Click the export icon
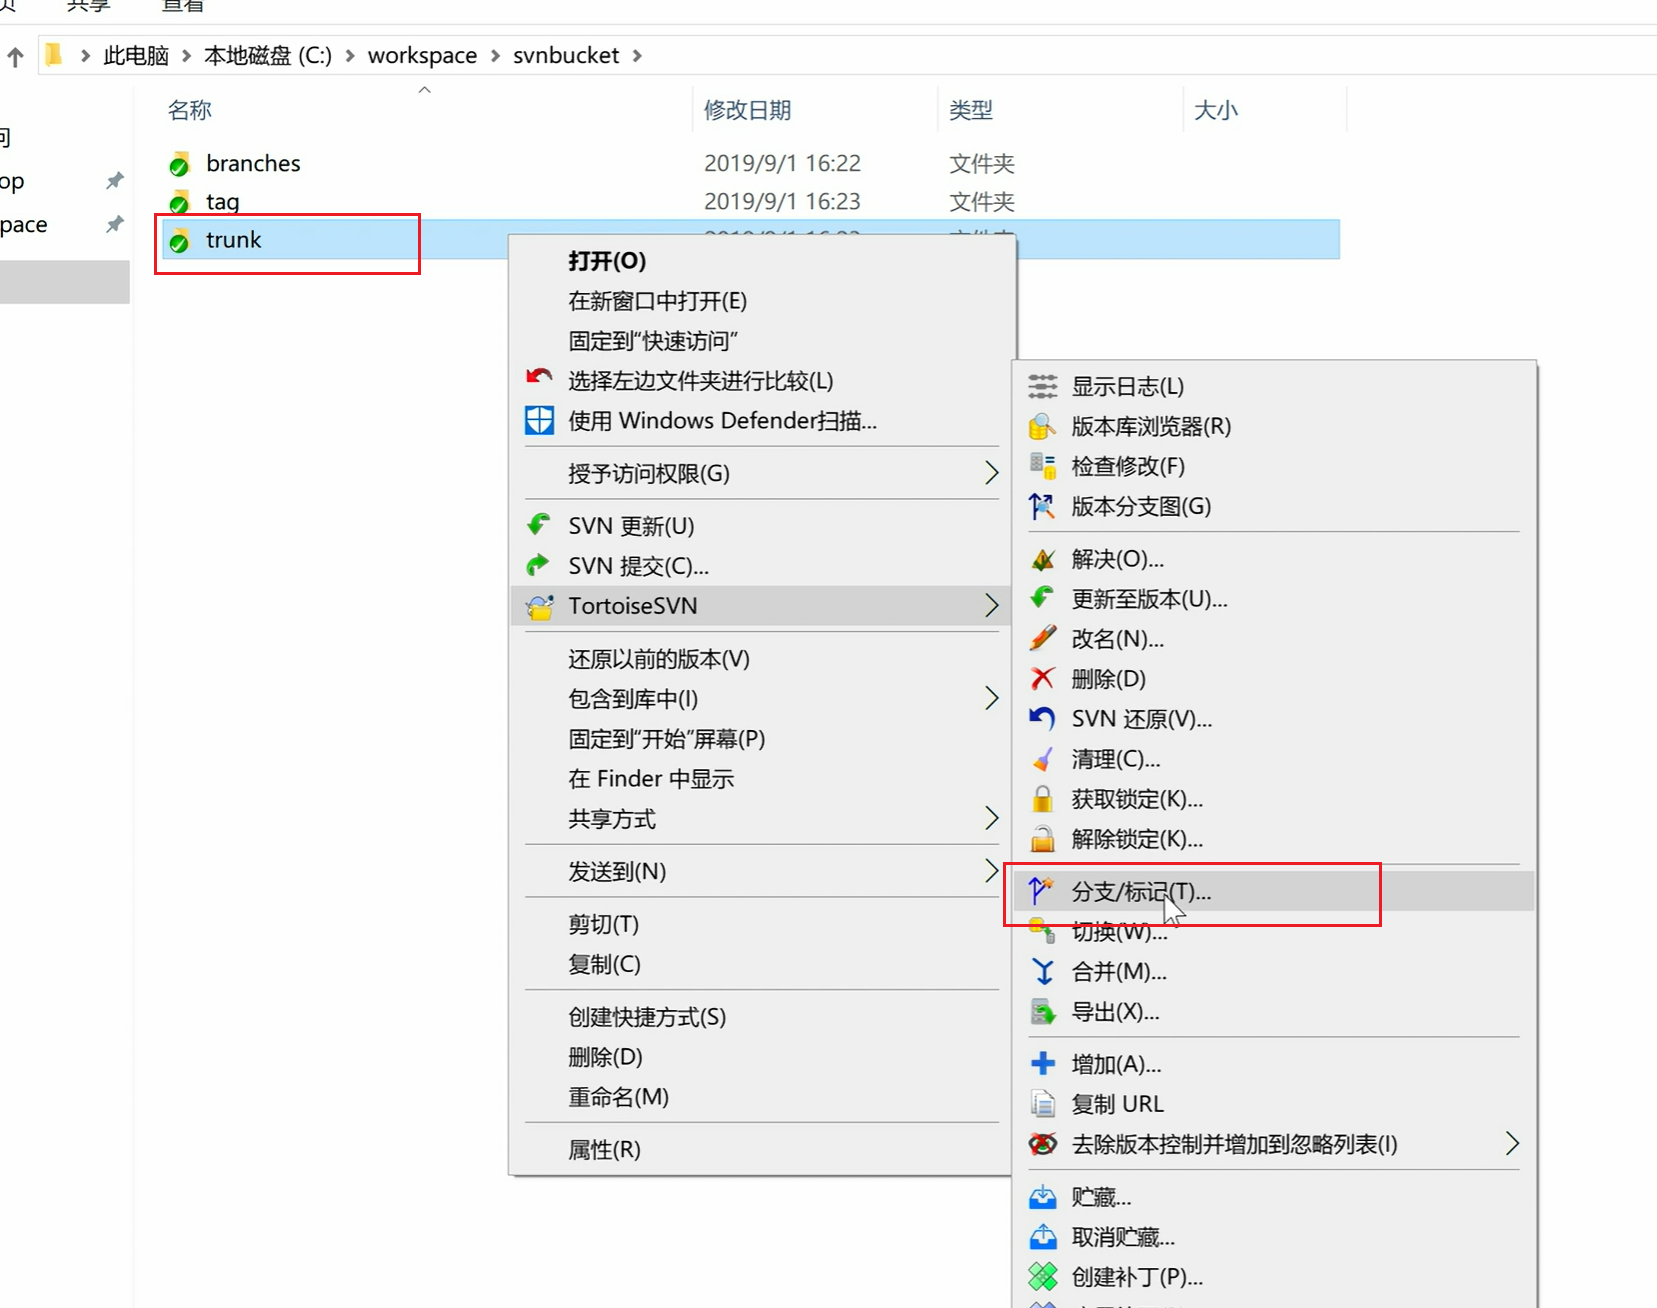 (1042, 1011)
